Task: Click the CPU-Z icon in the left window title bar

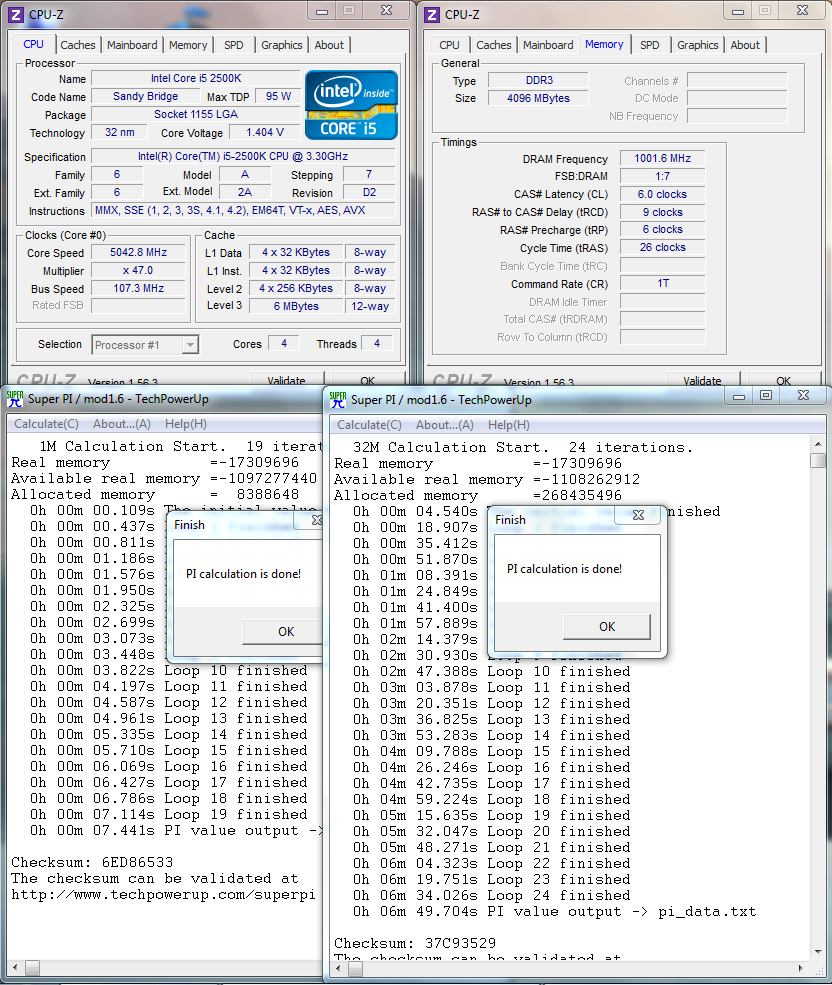Action: coord(16,14)
